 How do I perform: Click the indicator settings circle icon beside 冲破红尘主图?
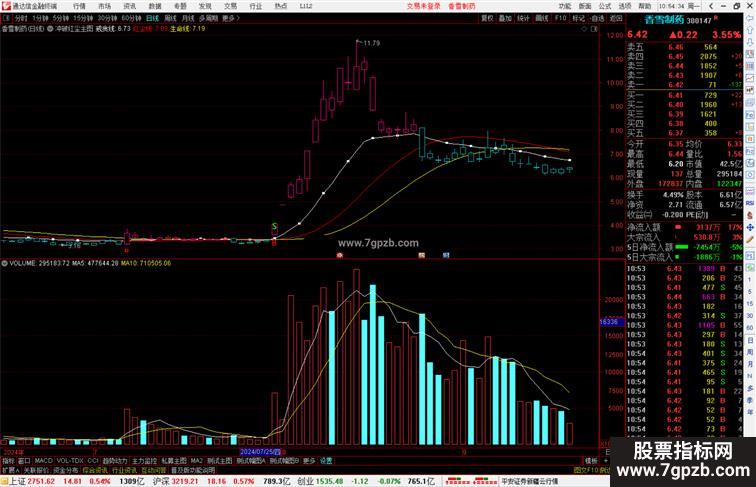tap(51, 29)
